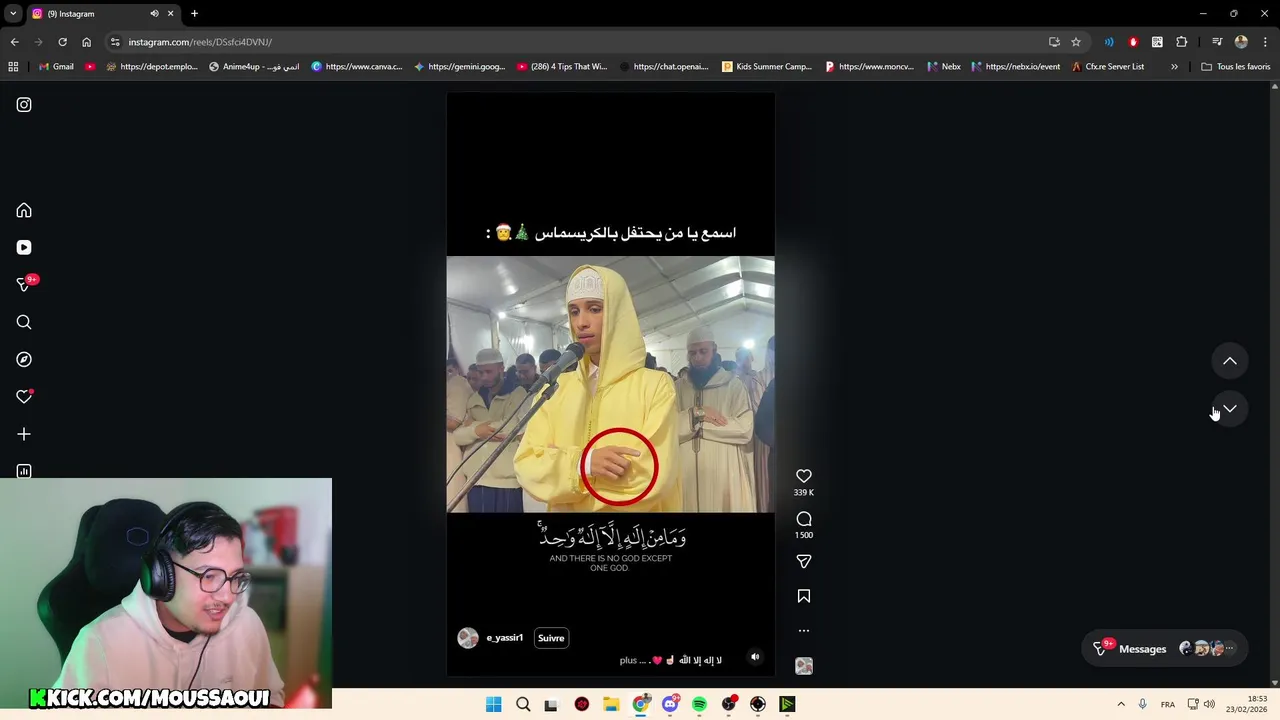
Task: Open Chrome profile avatar
Action: [x=1241, y=42]
